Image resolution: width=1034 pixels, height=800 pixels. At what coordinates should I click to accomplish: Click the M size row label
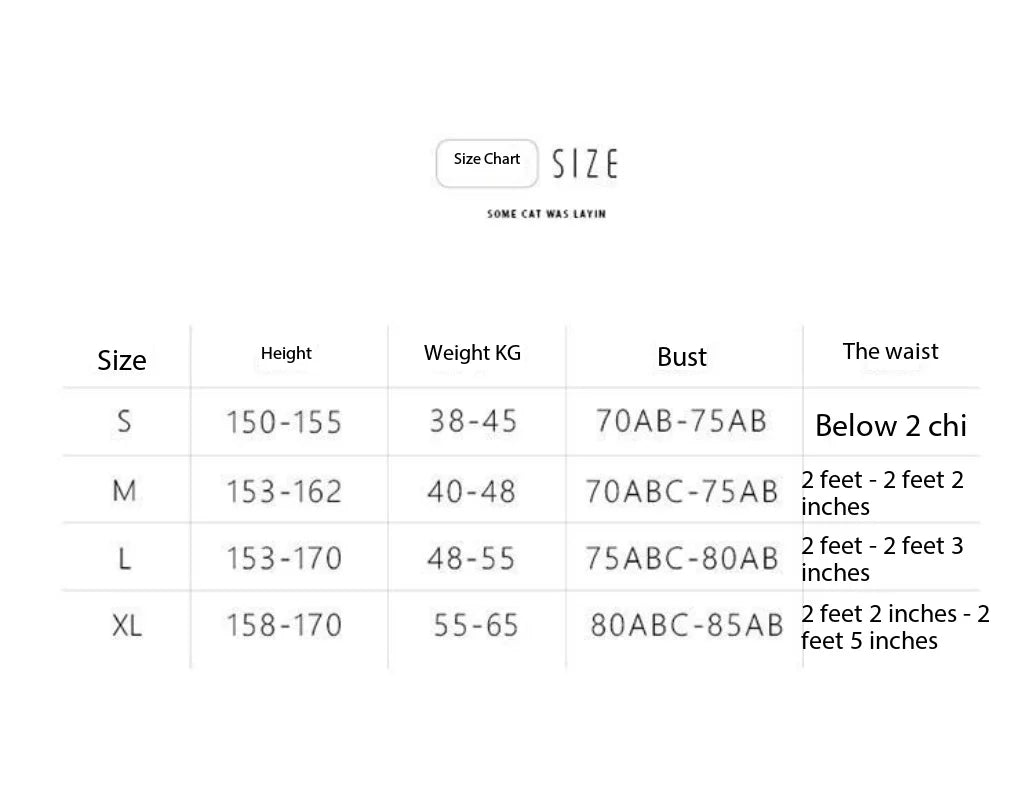[125, 490]
